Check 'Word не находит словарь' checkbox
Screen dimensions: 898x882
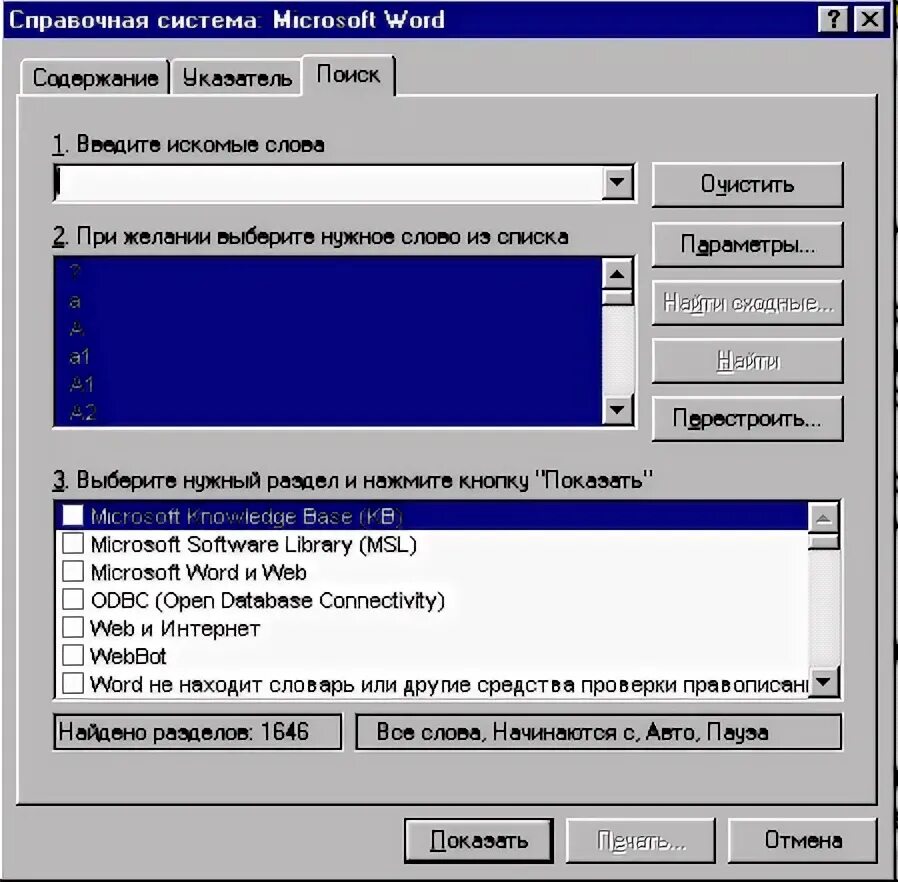[73, 683]
